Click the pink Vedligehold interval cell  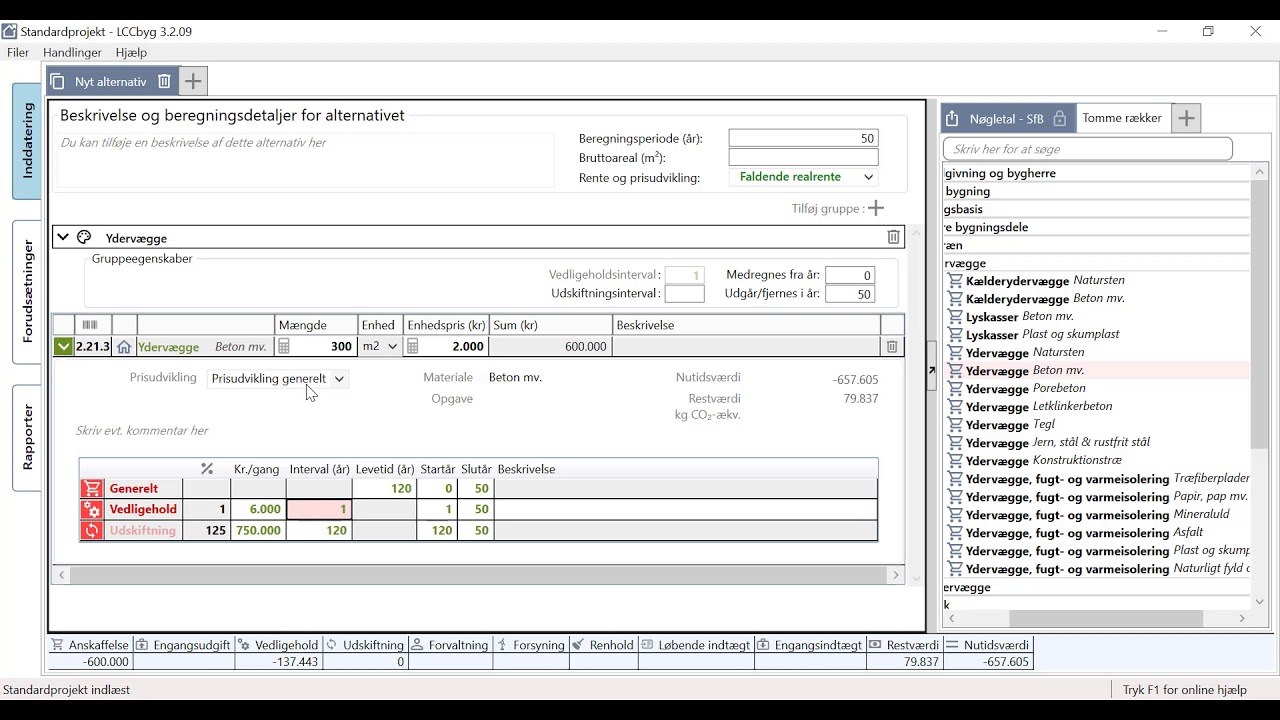tap(319, 510)
